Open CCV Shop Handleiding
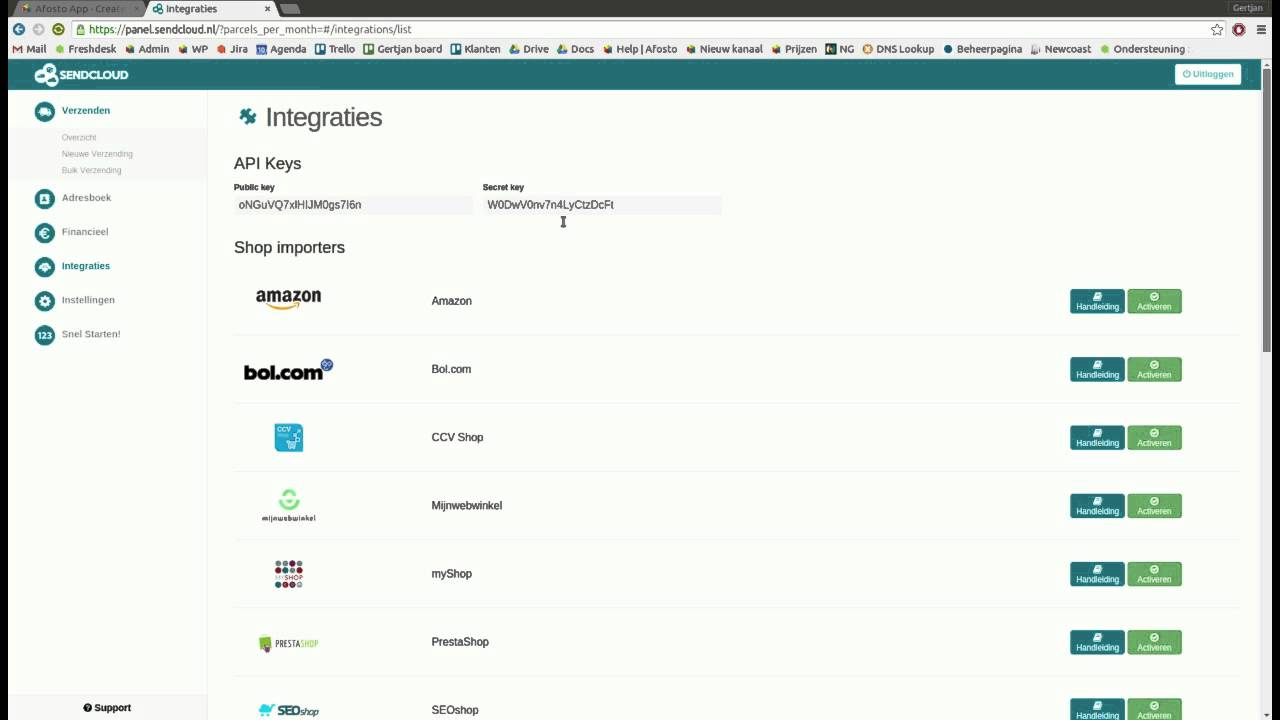The image size is (1280, 720). (1097, 438)
